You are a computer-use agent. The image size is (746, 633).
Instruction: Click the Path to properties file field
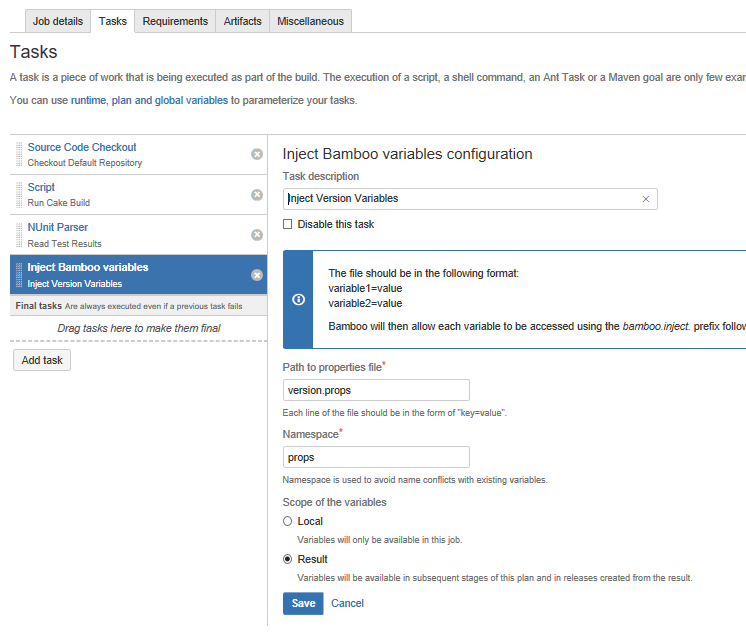point(376,390)
